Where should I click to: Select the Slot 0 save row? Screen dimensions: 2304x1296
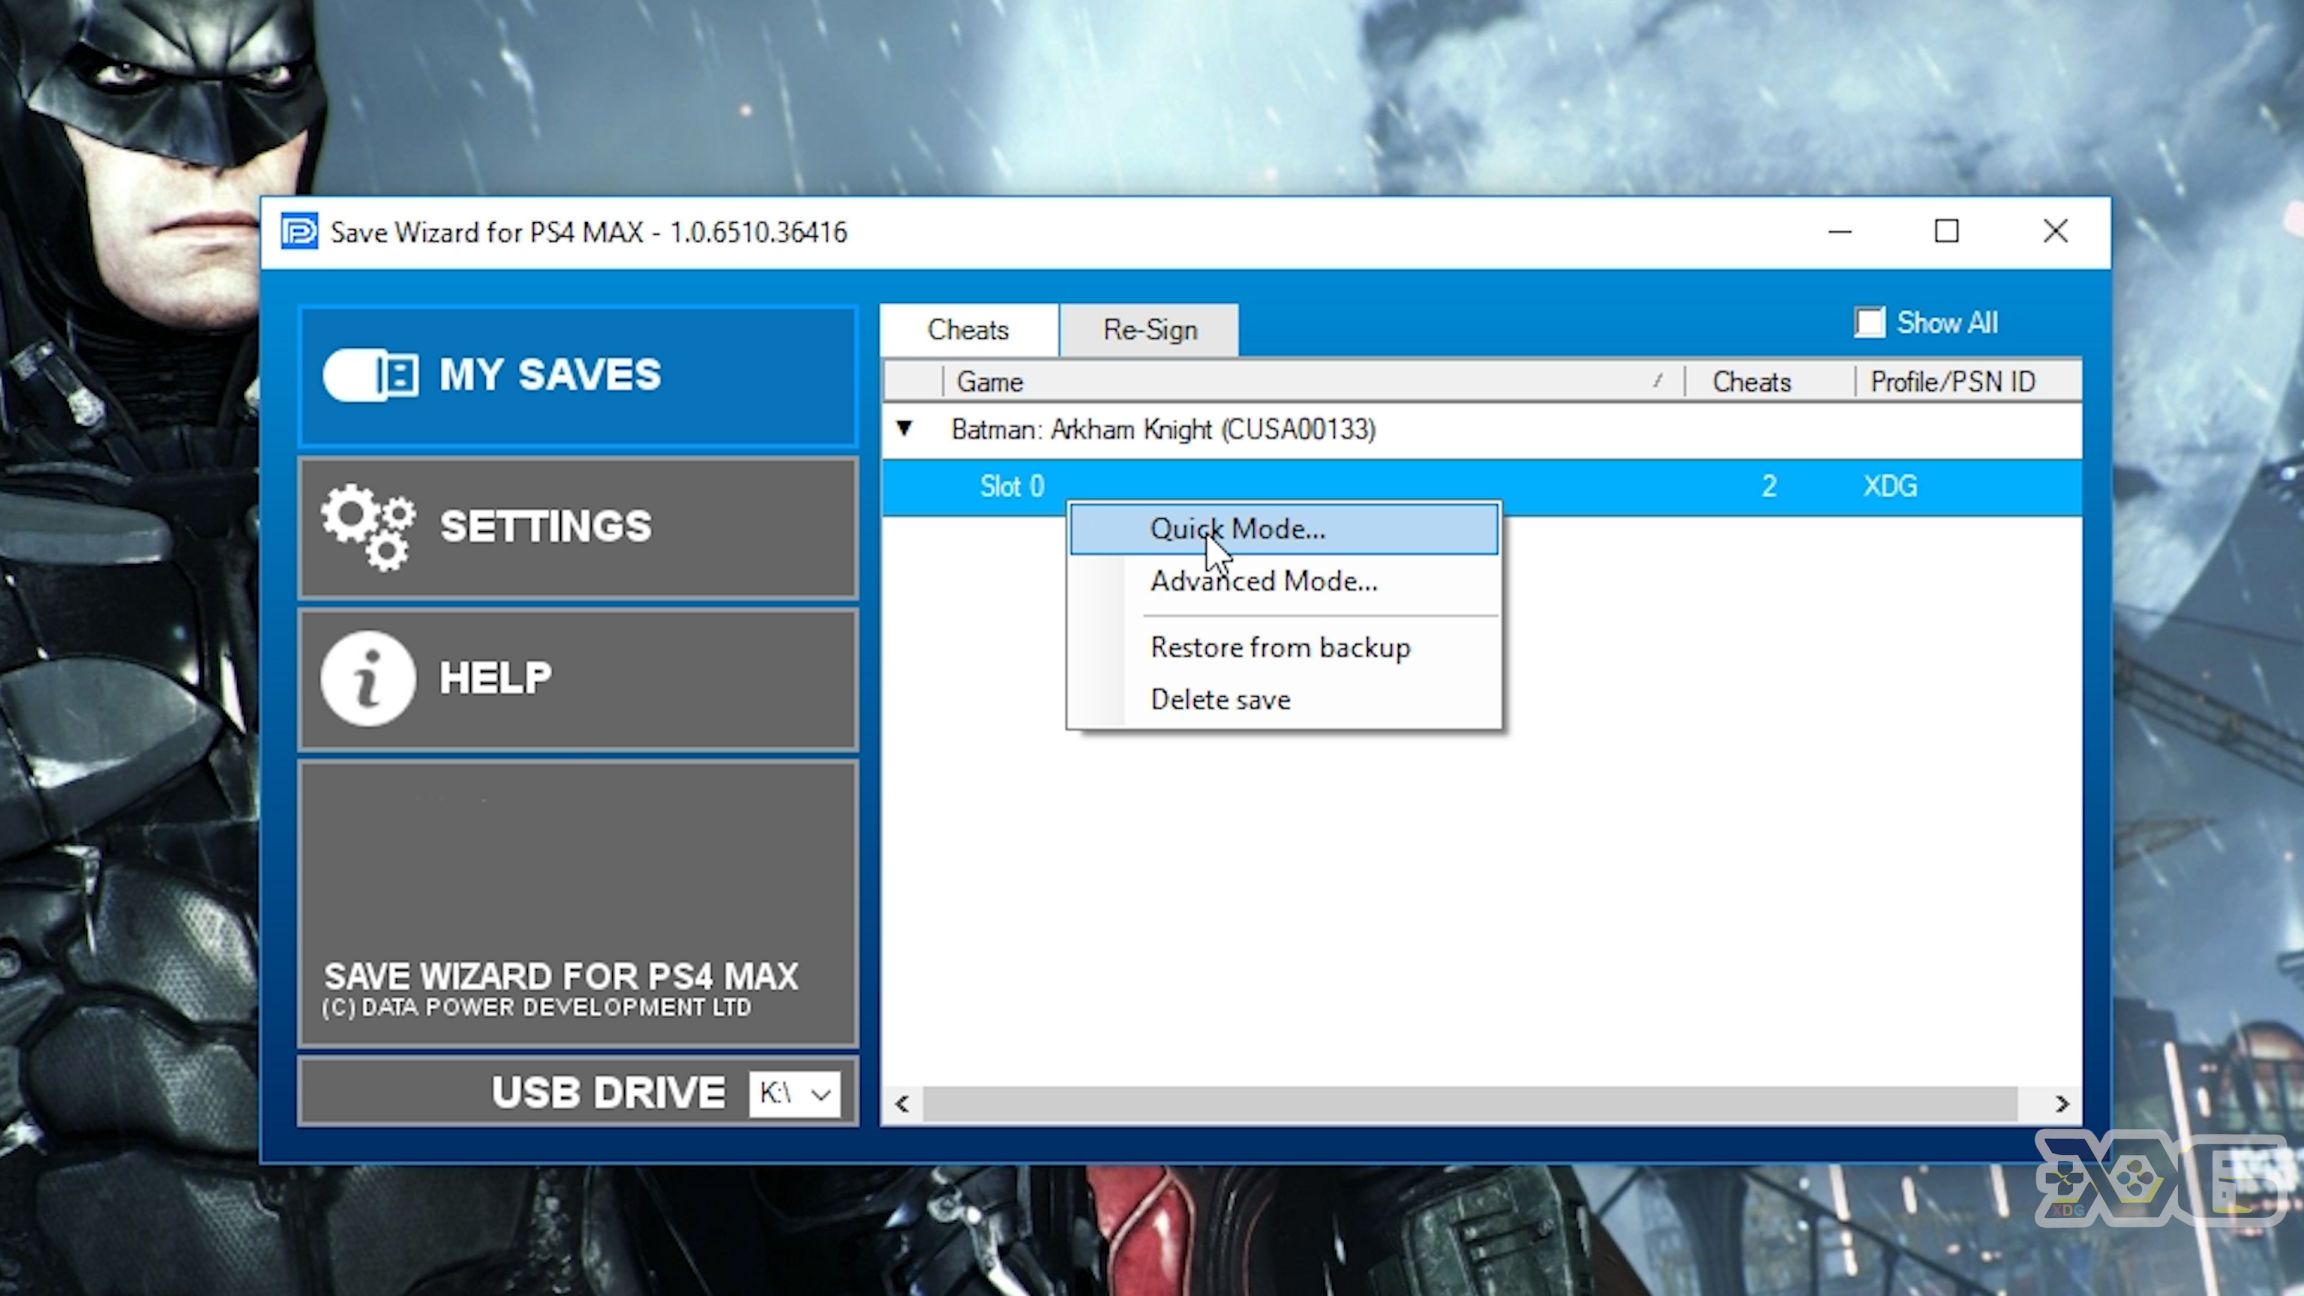pyautogui.click(x=1482, y=487)
